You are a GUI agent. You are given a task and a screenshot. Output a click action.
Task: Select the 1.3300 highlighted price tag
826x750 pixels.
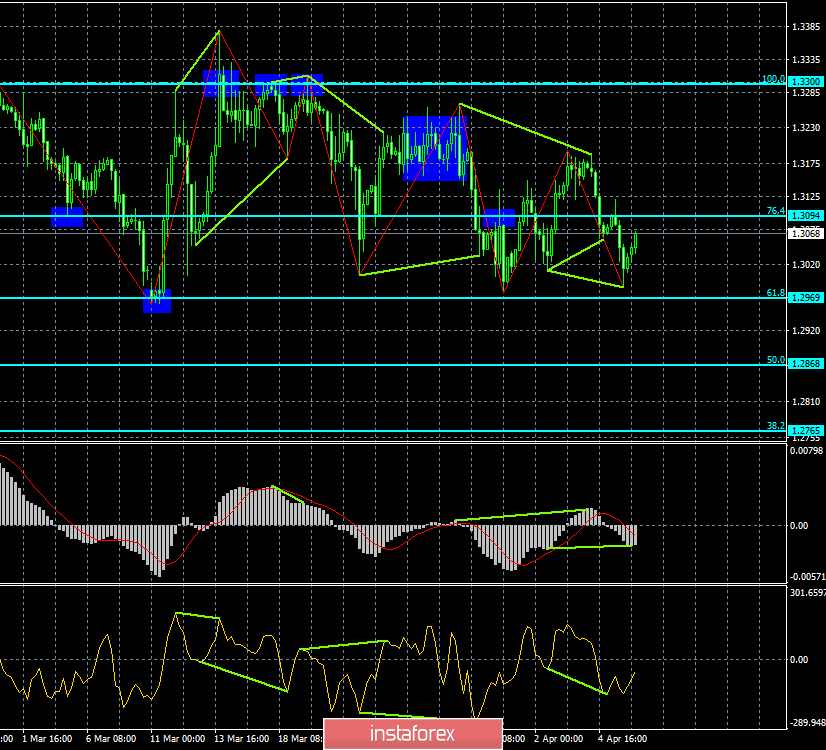tap(806, 82)
